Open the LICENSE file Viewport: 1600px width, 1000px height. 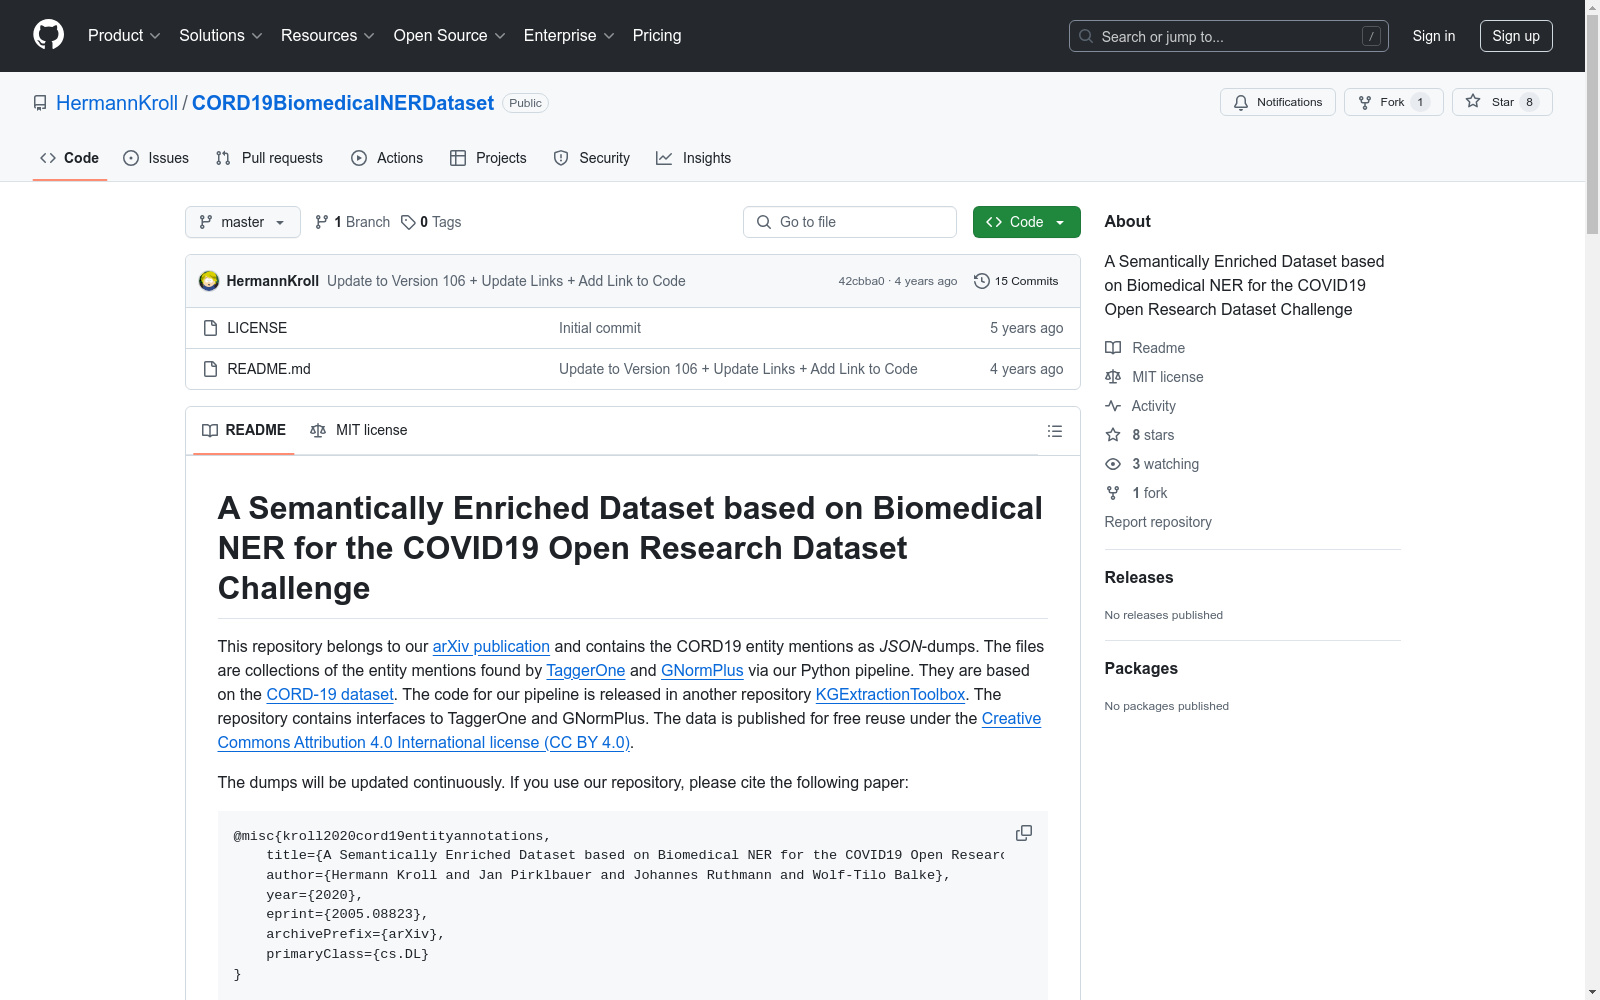pos(257,328)
